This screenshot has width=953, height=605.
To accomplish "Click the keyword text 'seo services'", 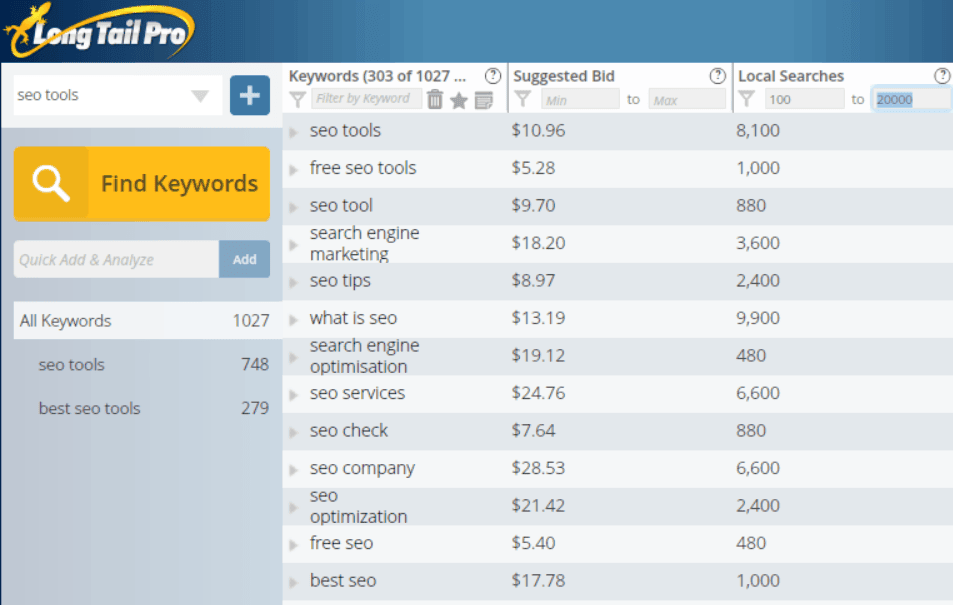I will pyautogui.click(x=357, y=393).
